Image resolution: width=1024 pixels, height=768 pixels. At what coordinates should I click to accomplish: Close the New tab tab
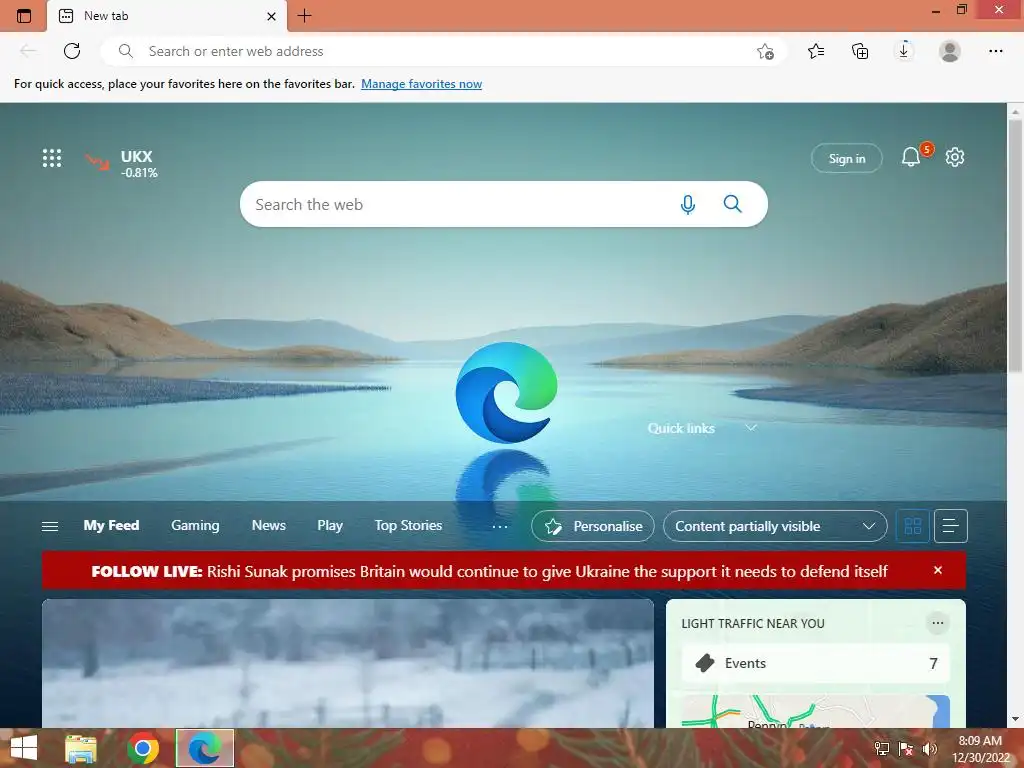coord(272,16)
